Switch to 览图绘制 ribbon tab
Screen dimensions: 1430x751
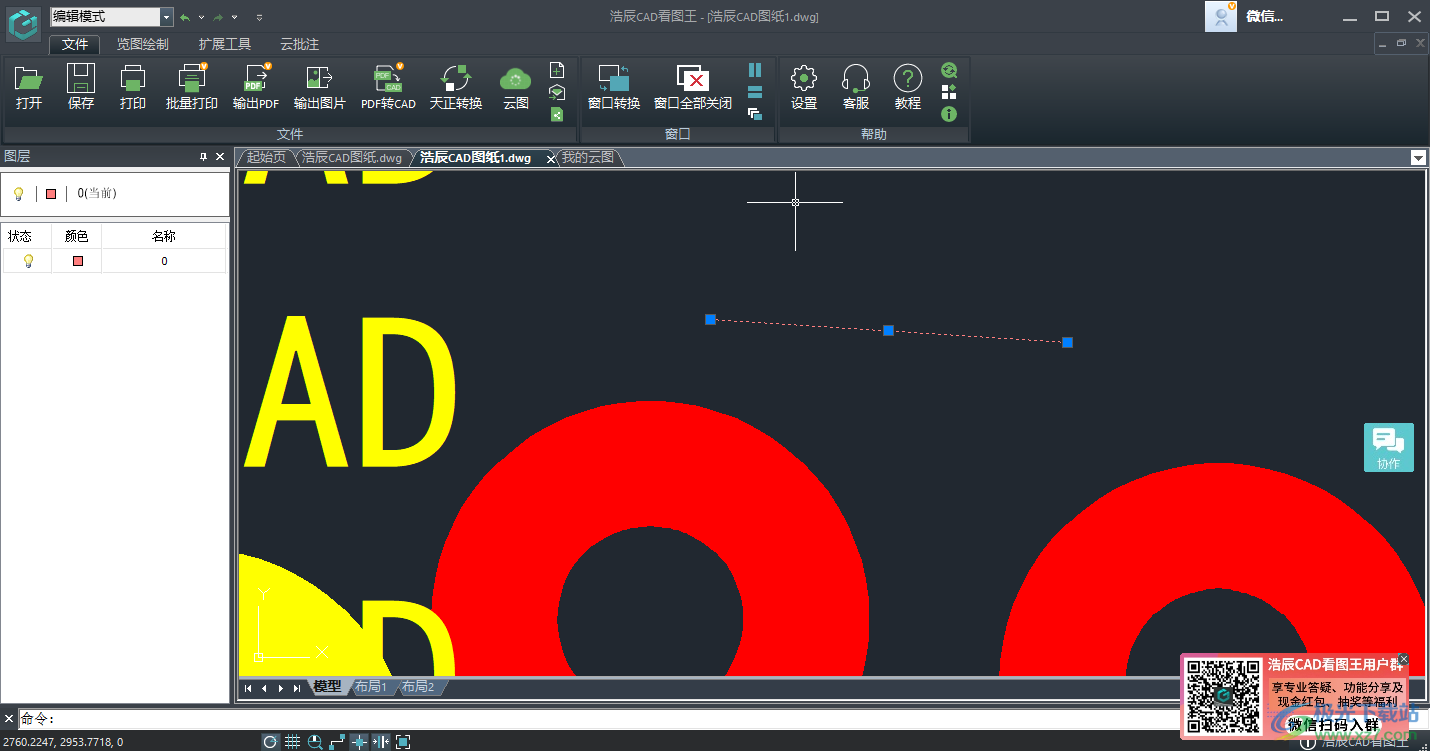pos(142,44)
